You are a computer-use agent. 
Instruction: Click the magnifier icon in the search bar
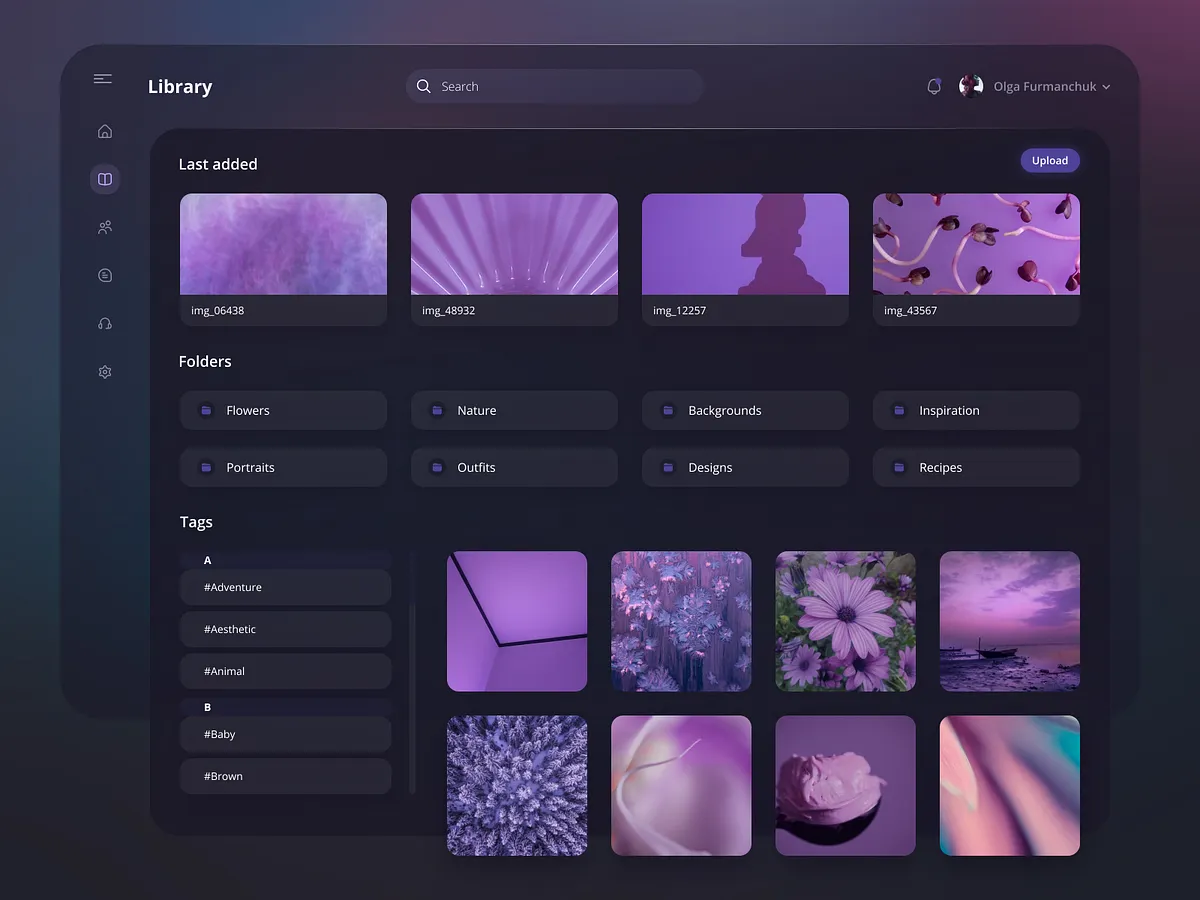pos(424,86)
